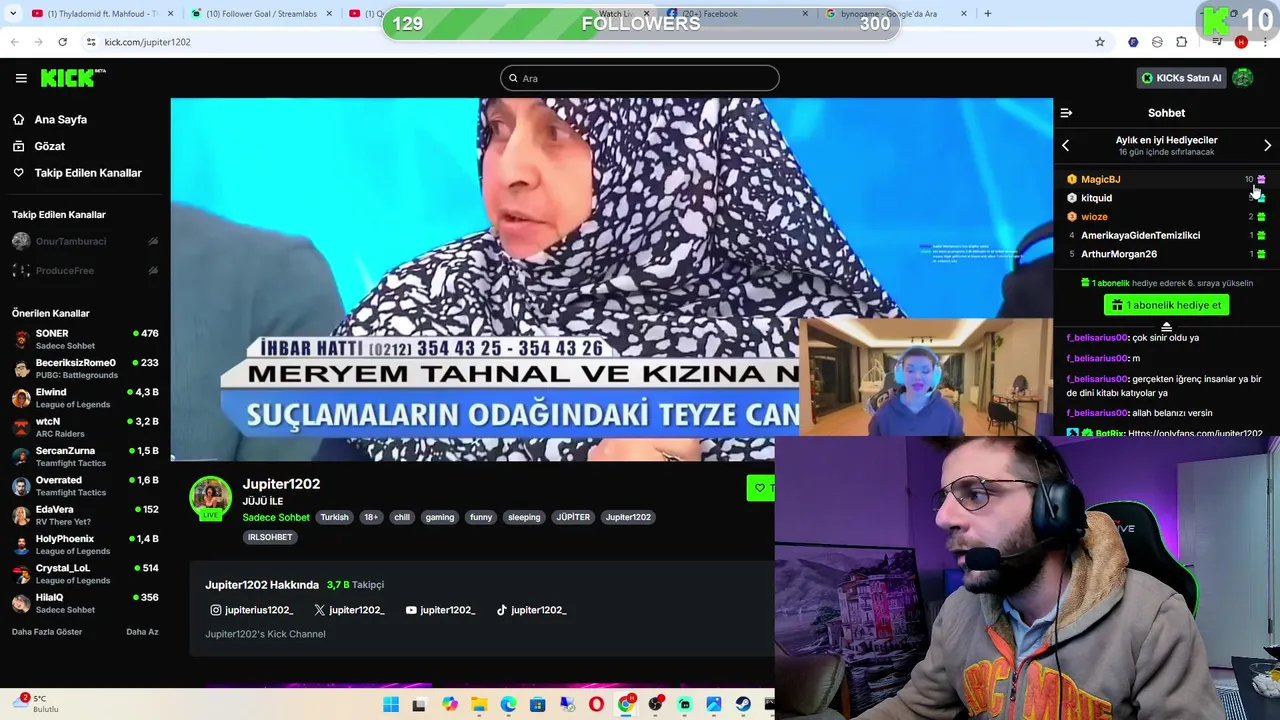The height and width of the screenshot is (720, 1280).
Task: Toggle the green heart follow button
Action: [x=760, y=488]
